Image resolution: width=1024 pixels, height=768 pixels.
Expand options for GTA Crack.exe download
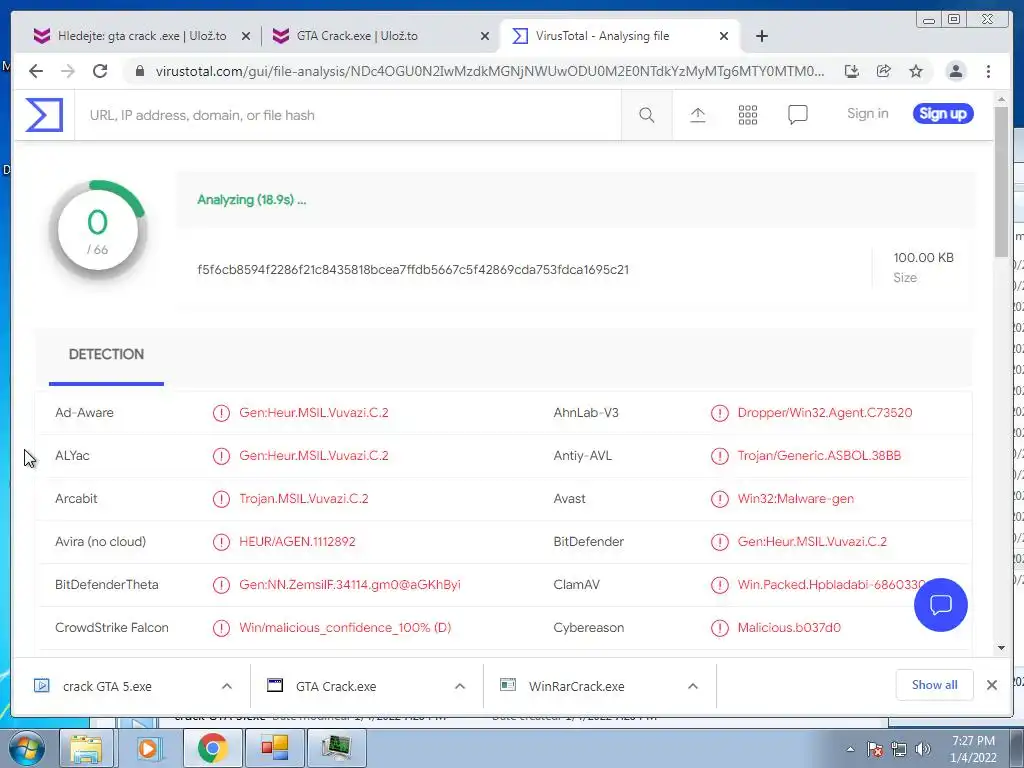click(x=460, y=686)
